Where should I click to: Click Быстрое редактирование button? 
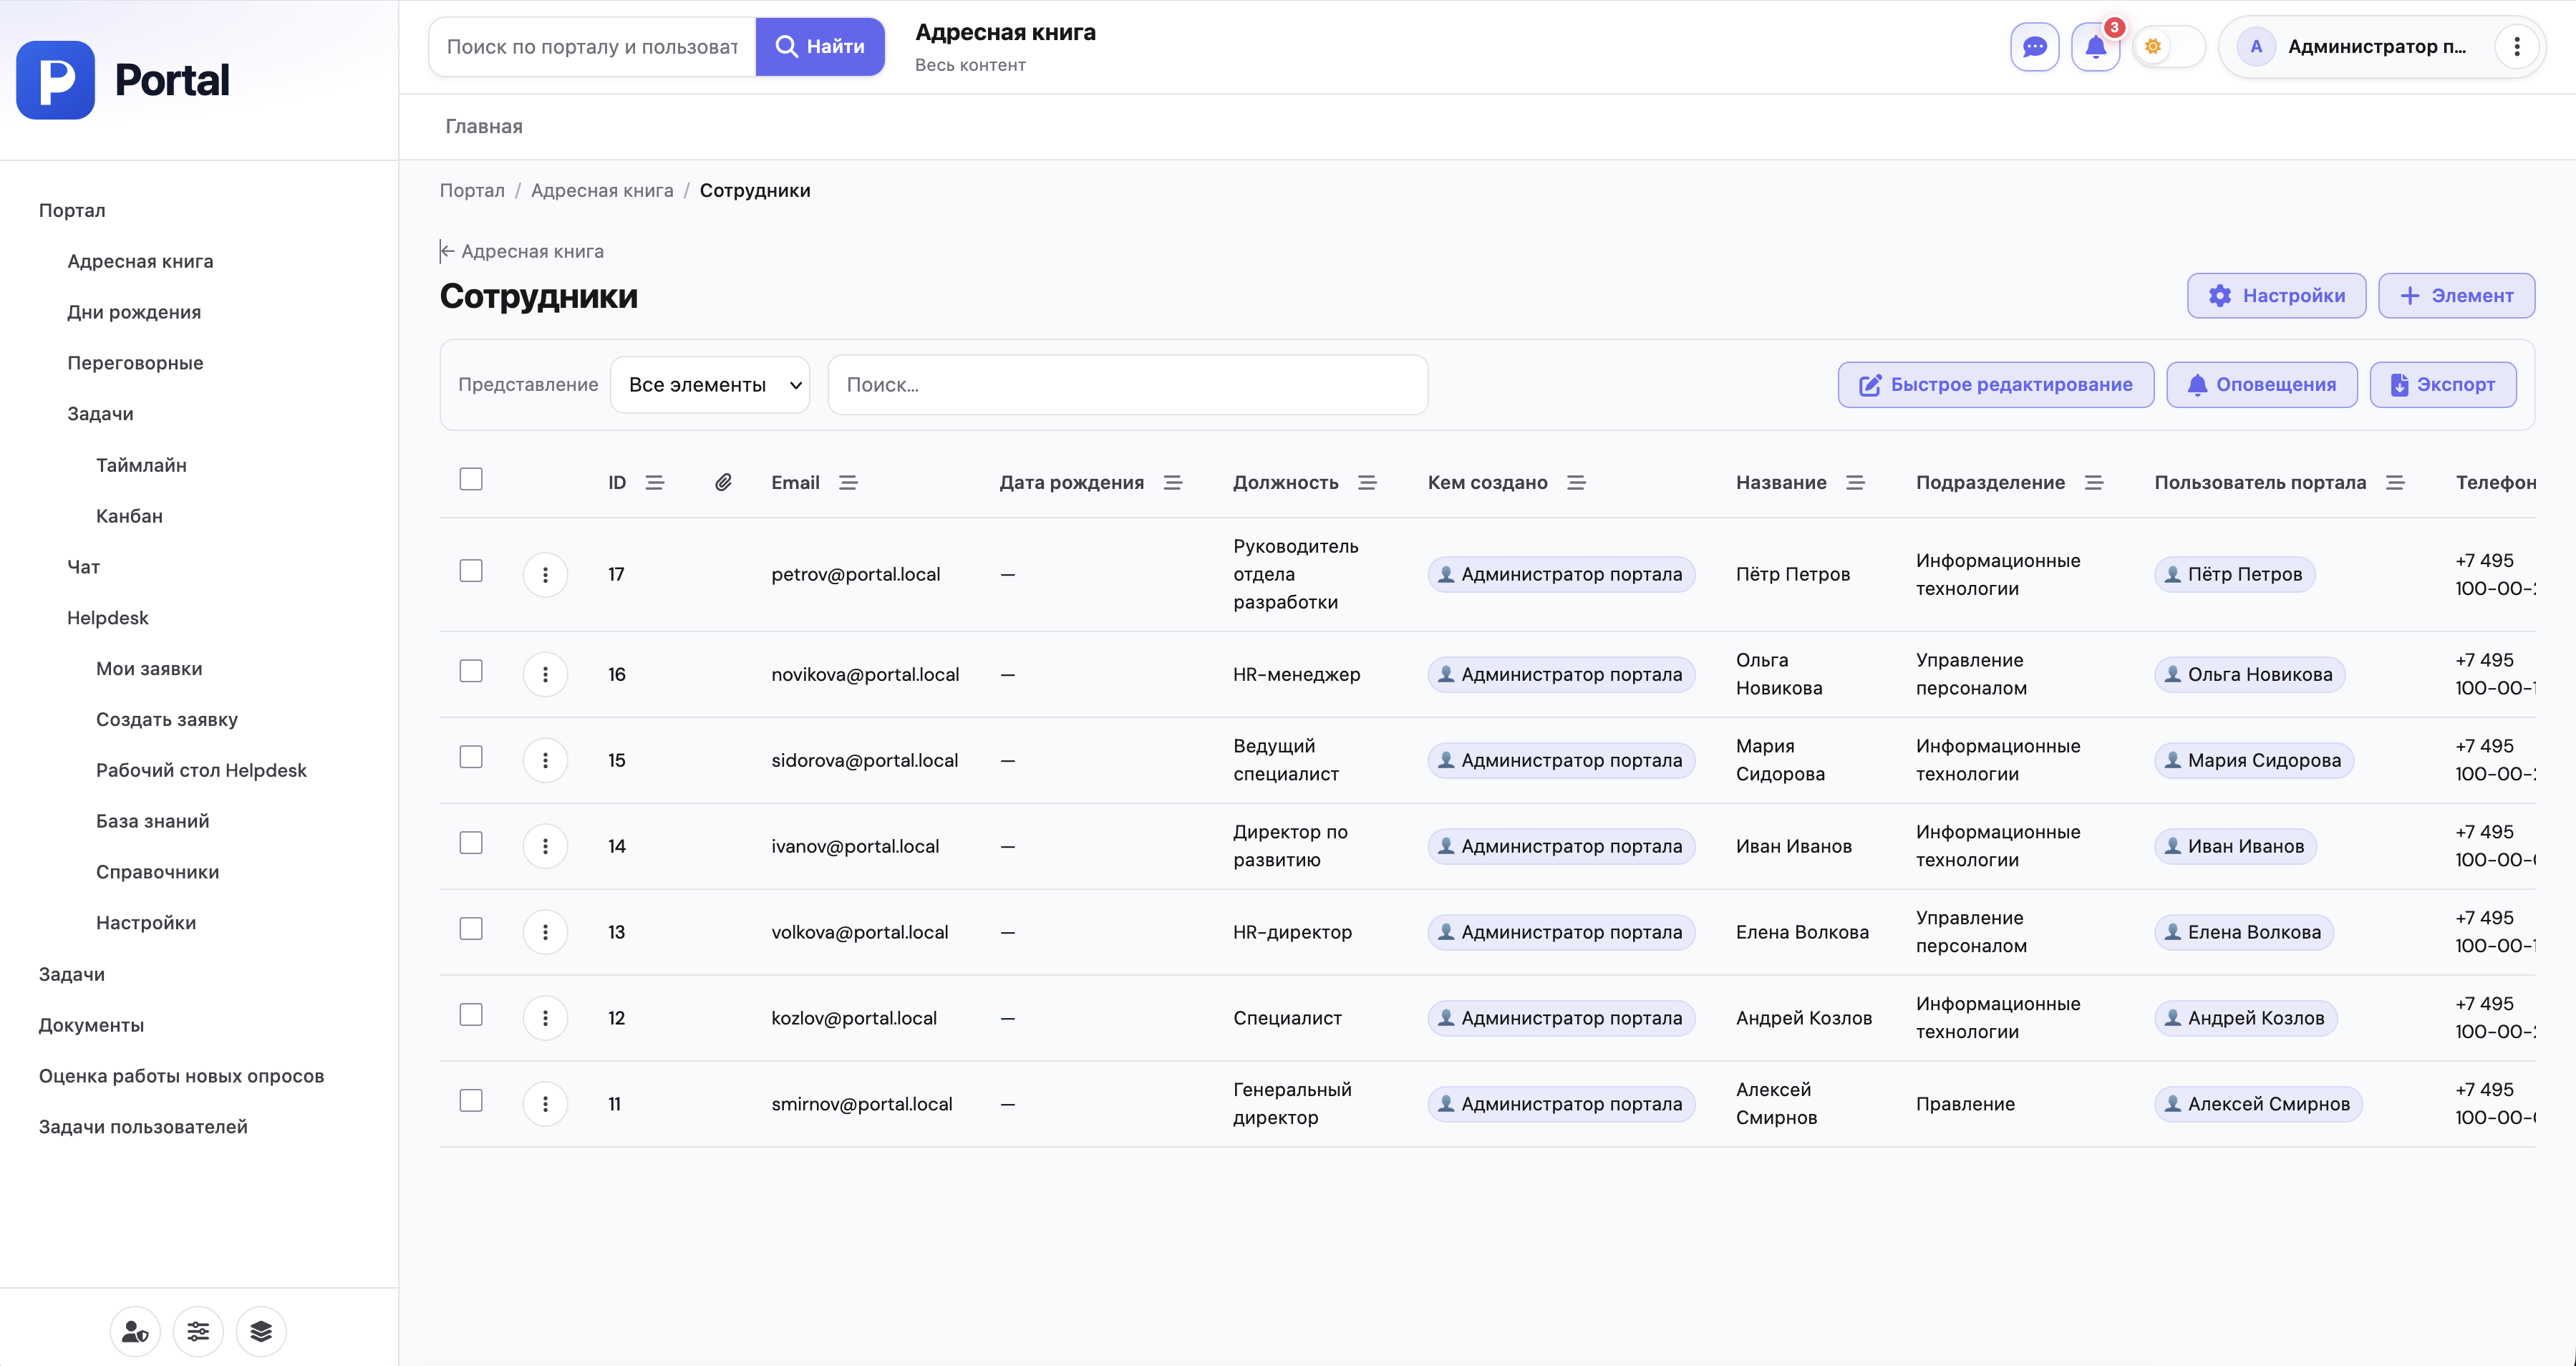[1995, 385]
